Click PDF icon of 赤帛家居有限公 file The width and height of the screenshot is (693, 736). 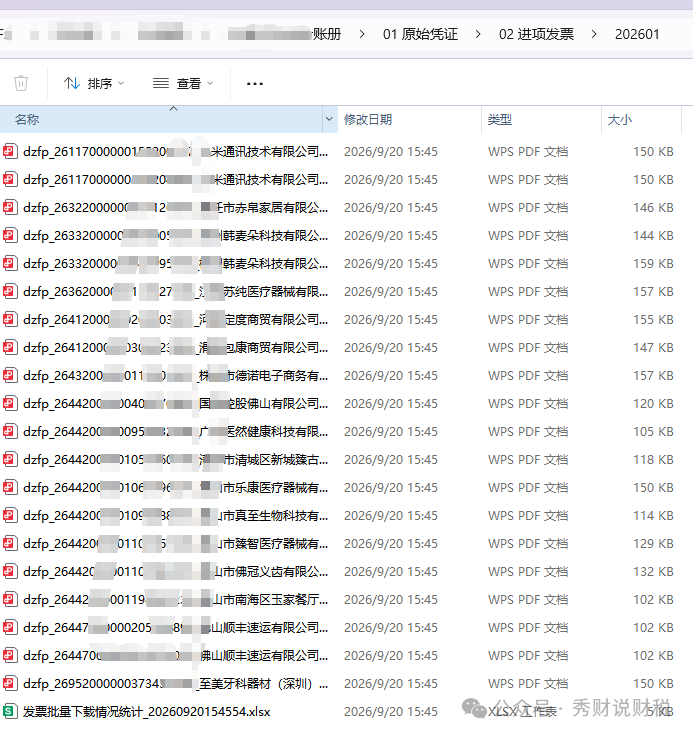(10, 207)
